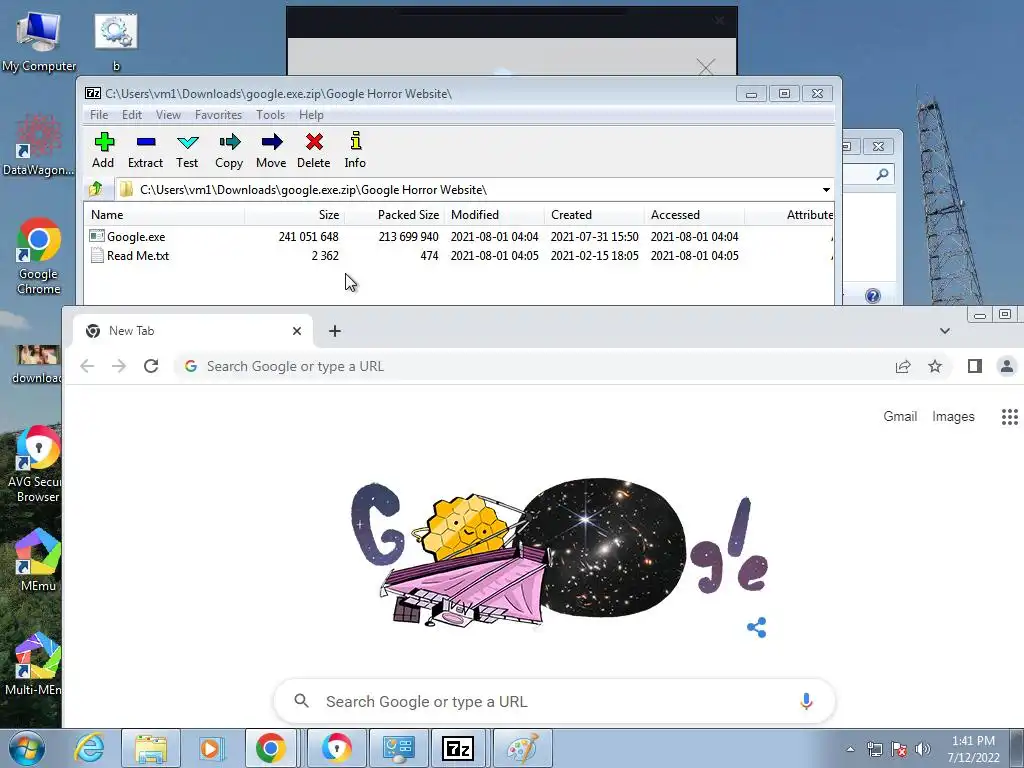The width and height of the screenshot is (1024, 768).
Task: Reload the Chrome page
Action: [x=151, y=366]
